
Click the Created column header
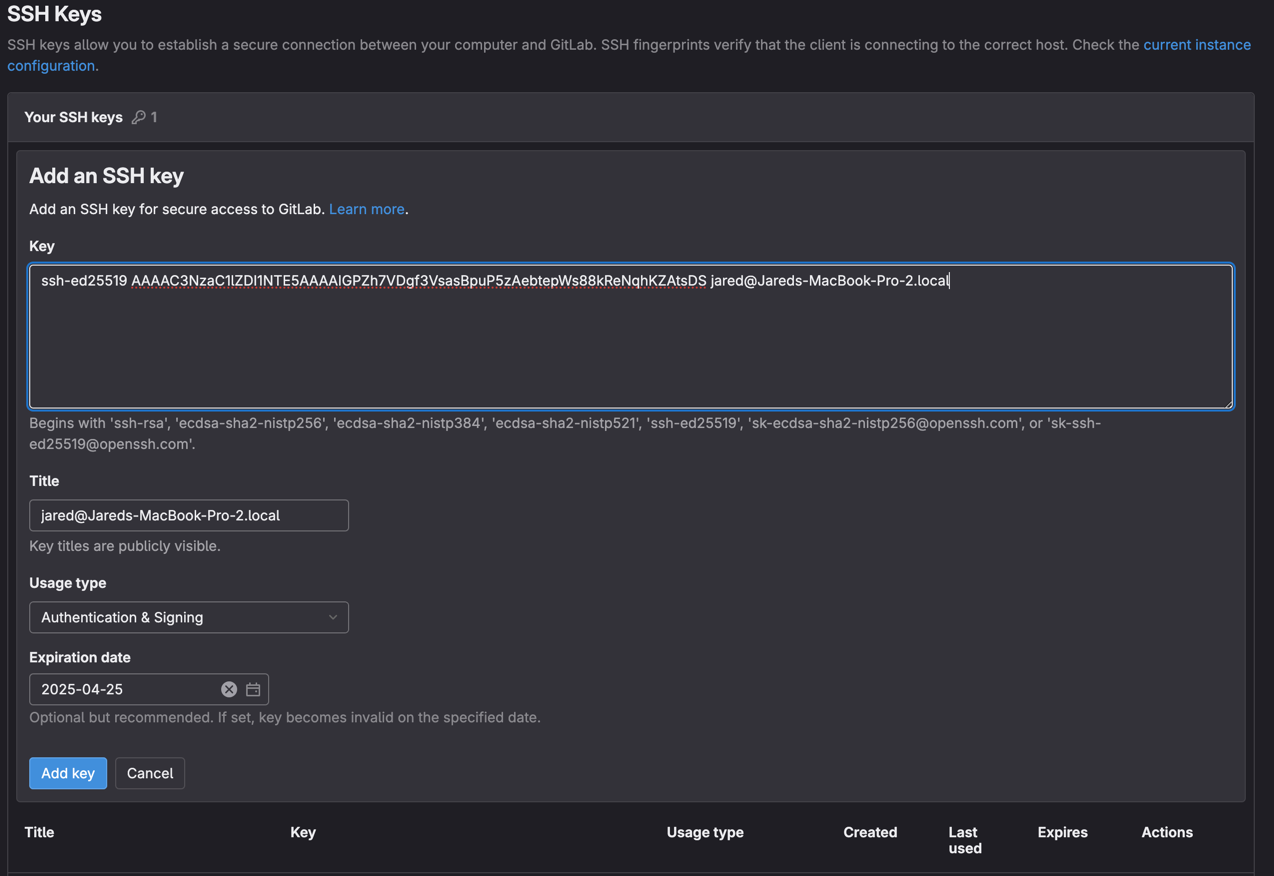(x=870, y=832)
